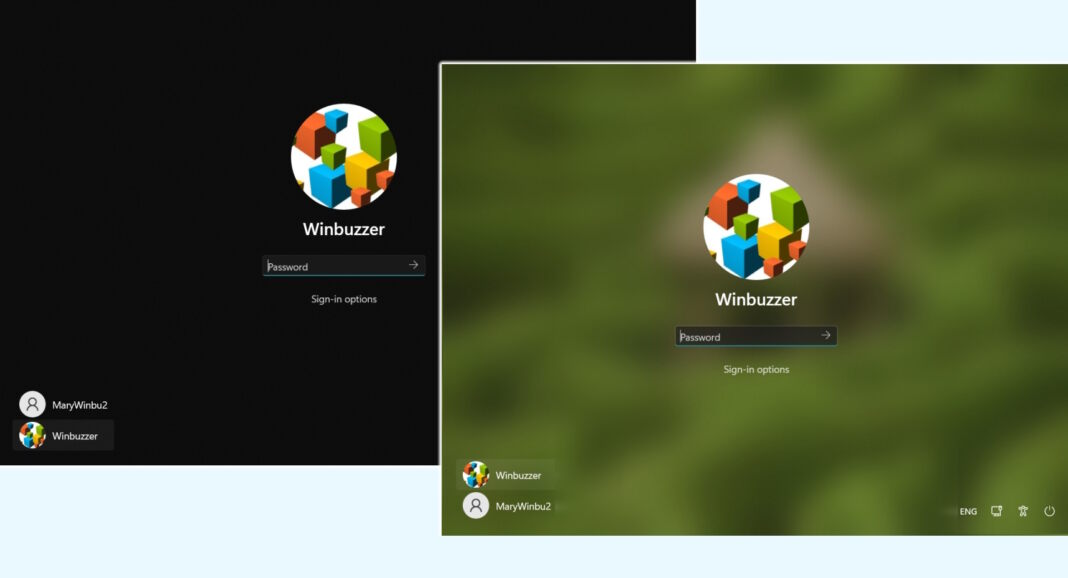Click the ENG language indicator
Viewport: 1068px width, 578px height.
[x=967, y=511]
